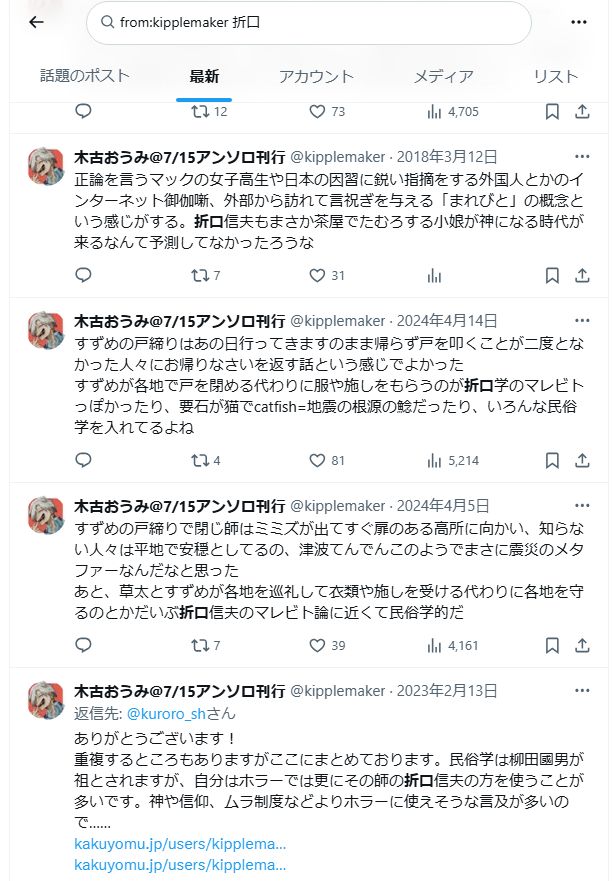Open the first kakuyomu.jp link
The image size is (614, 881).
(x=180, y=843)
